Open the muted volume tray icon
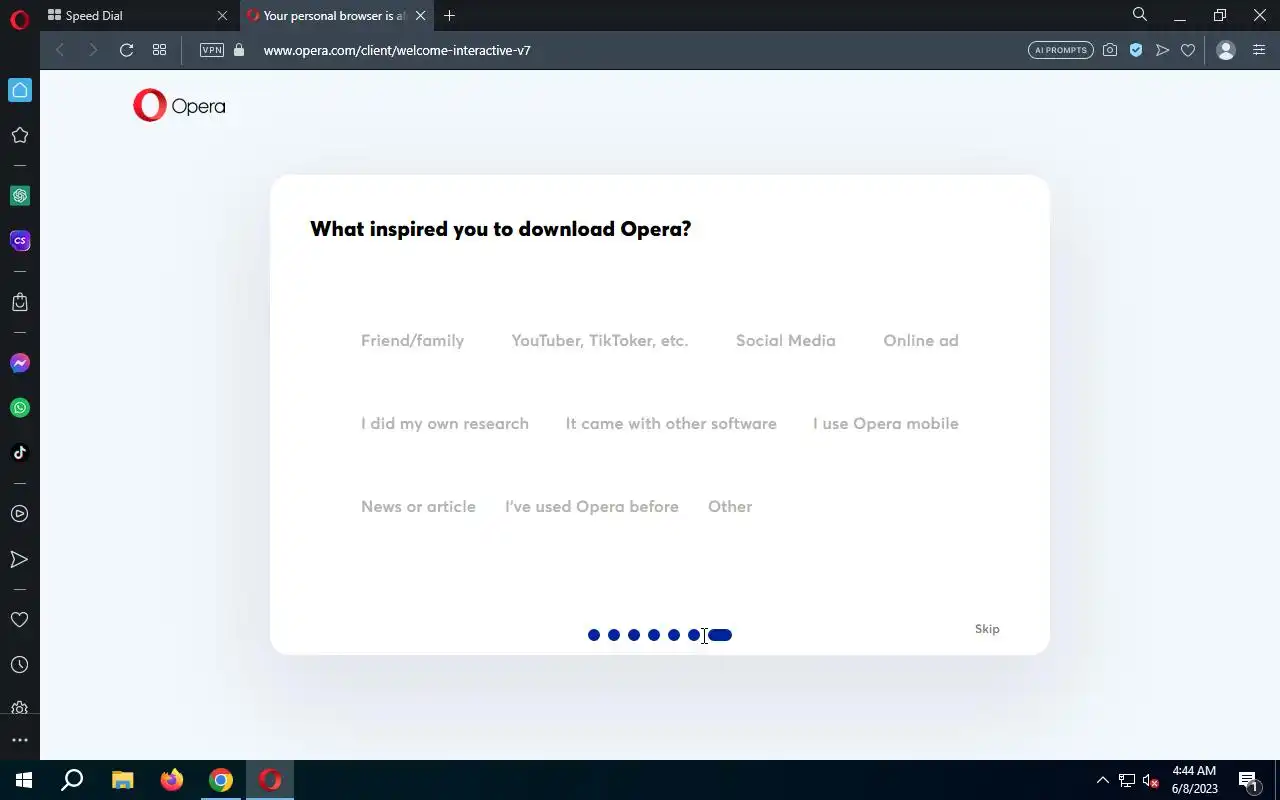The width and height of the screenshot is (1280, 800). (x=1151, y=780)
